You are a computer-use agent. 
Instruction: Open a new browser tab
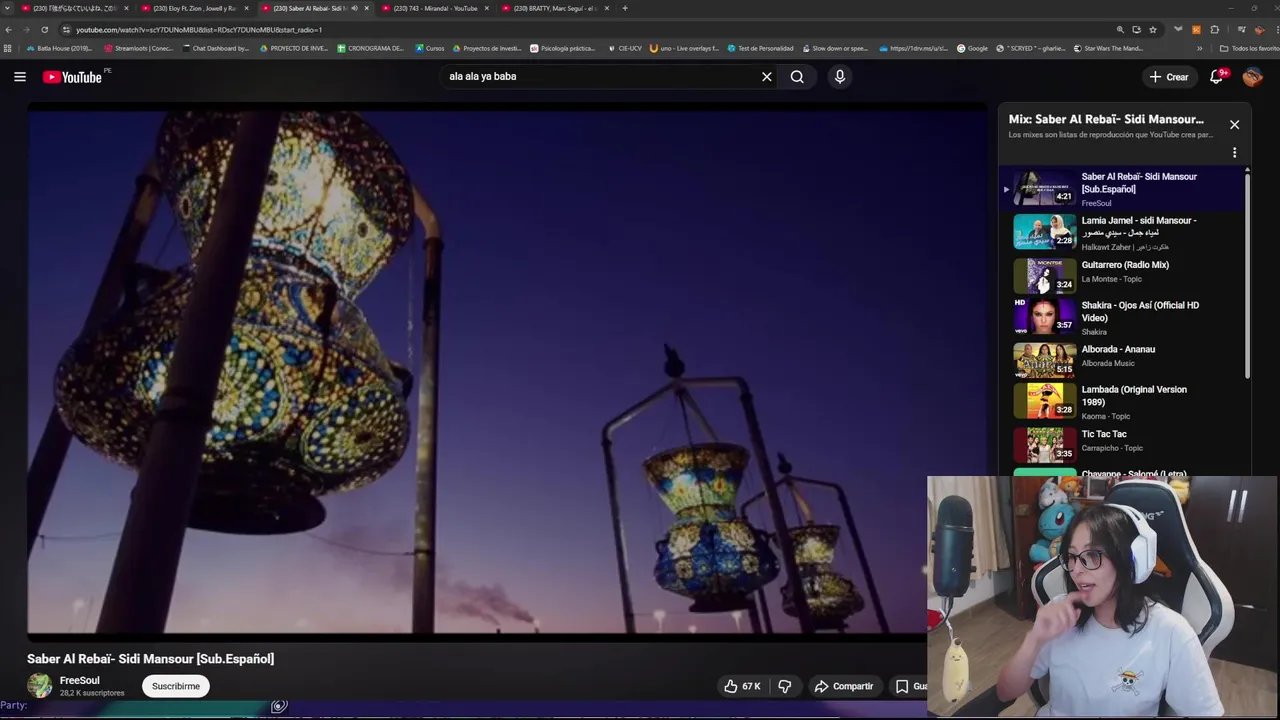625,8
